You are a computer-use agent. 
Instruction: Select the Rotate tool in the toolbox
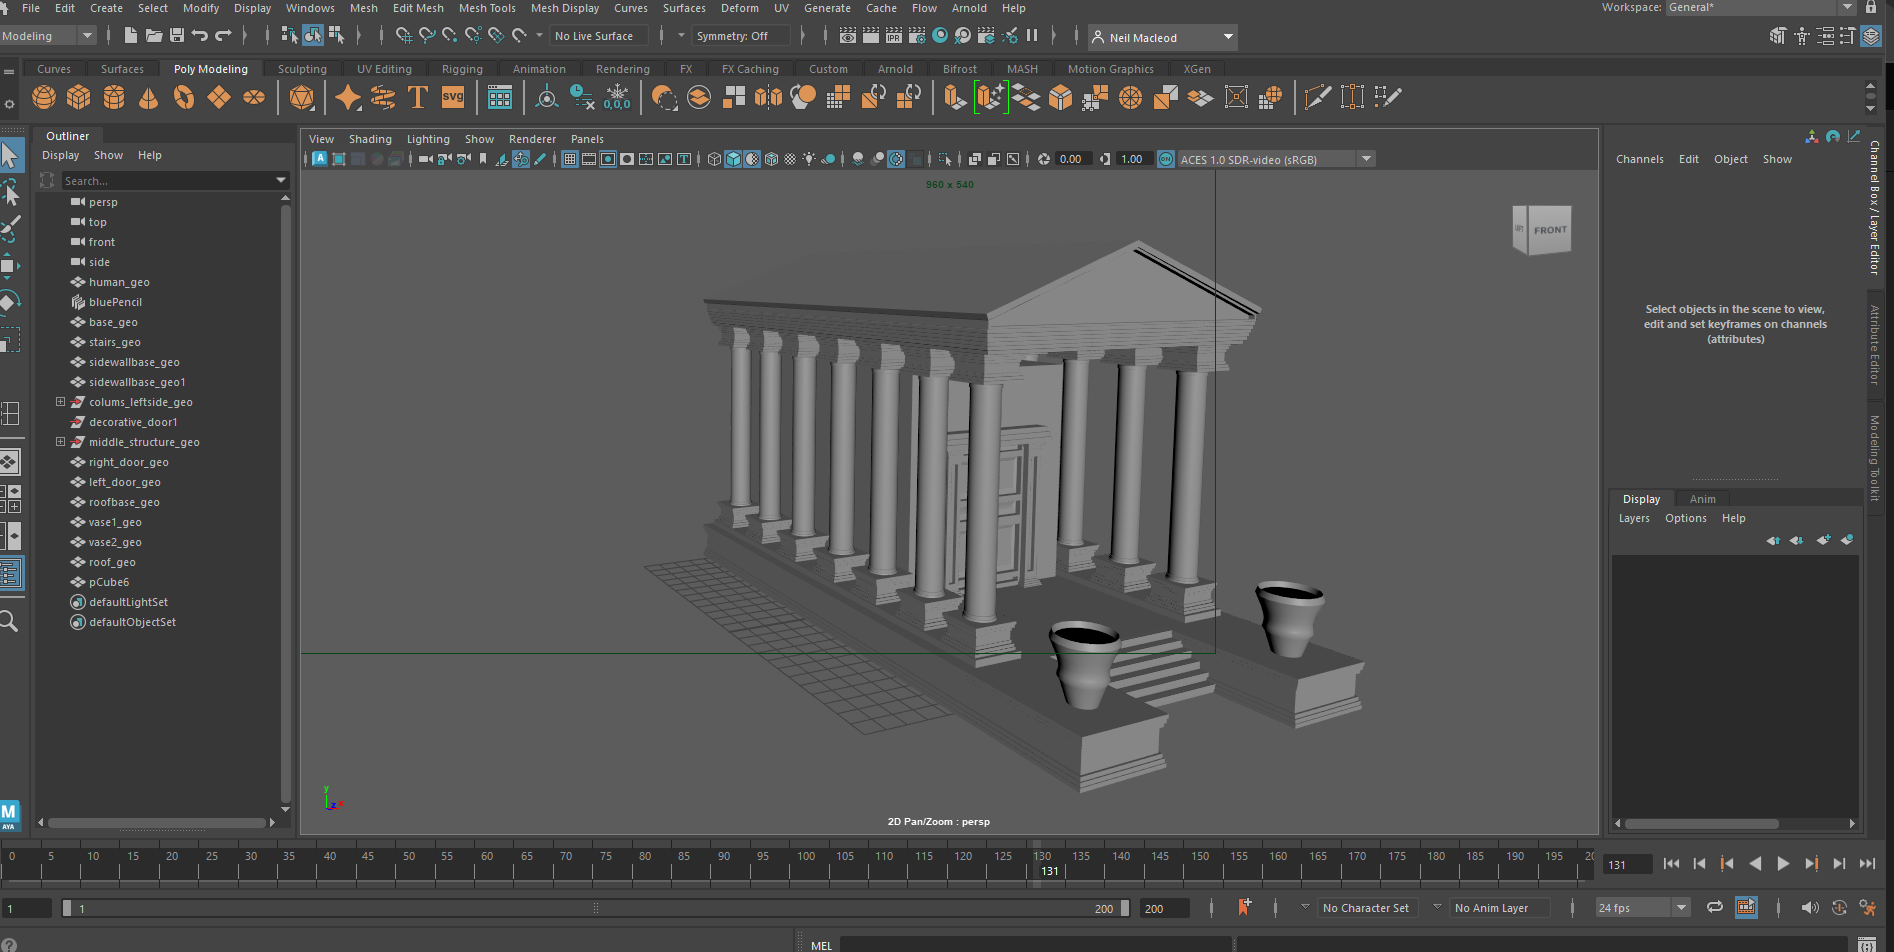click(9, 302)
